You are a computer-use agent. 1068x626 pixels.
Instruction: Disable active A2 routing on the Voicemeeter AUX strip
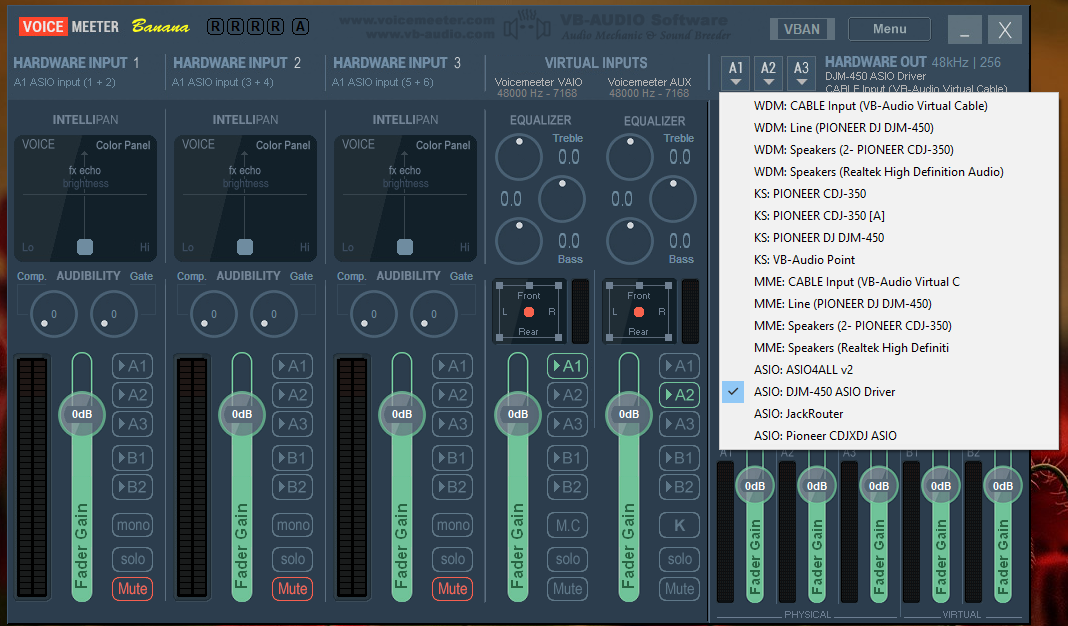click(679, 394)
